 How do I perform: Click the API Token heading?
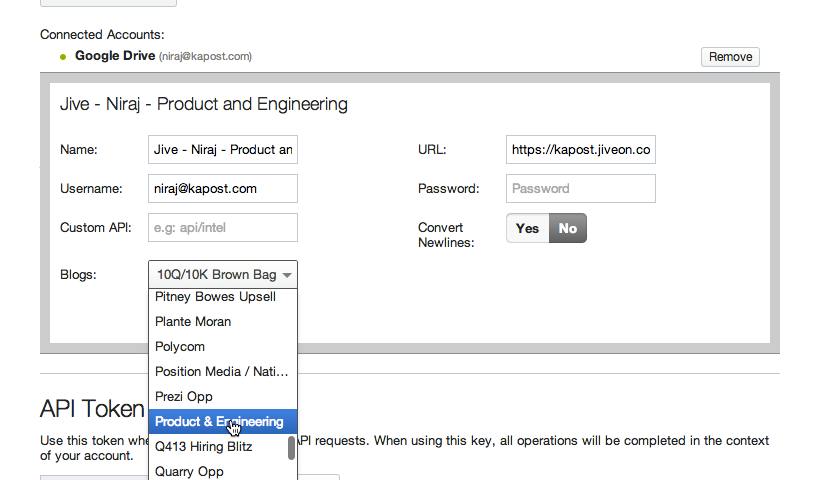point(92,409)
